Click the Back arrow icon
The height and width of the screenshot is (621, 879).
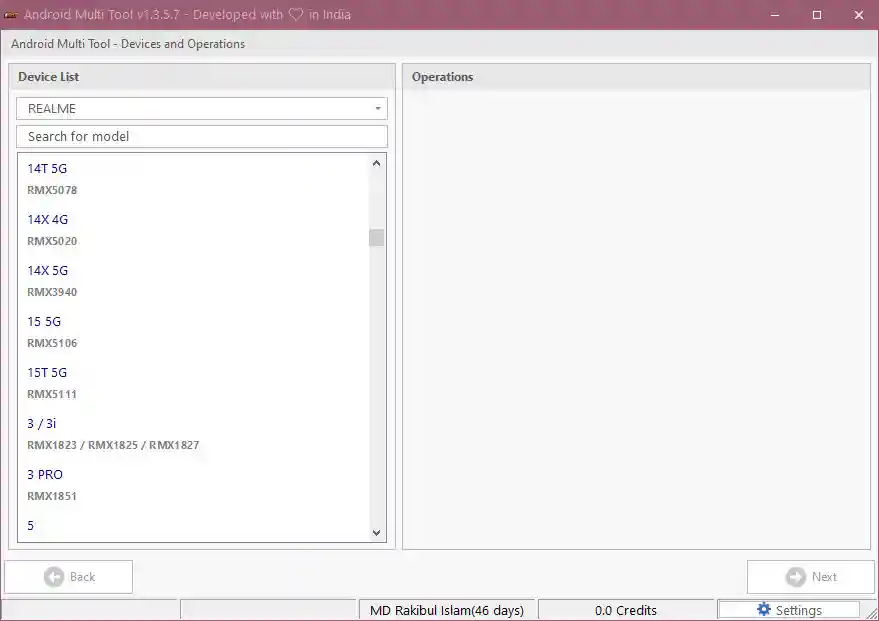54,577
